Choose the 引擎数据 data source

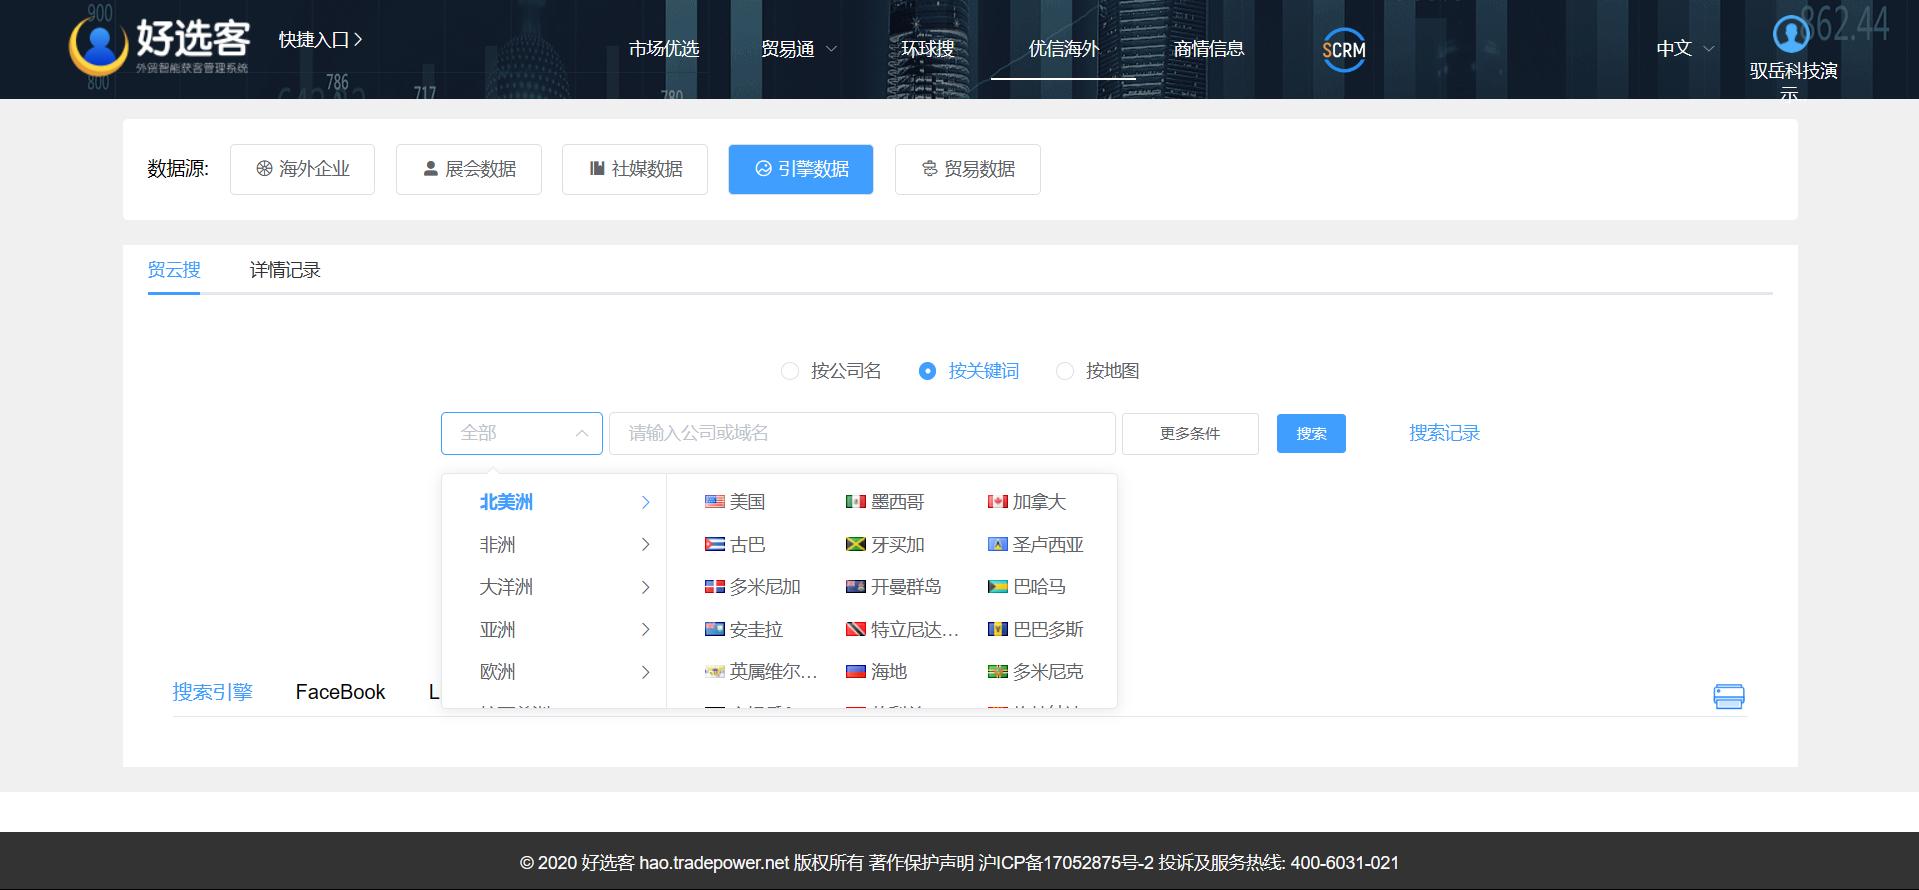point(801,169)
